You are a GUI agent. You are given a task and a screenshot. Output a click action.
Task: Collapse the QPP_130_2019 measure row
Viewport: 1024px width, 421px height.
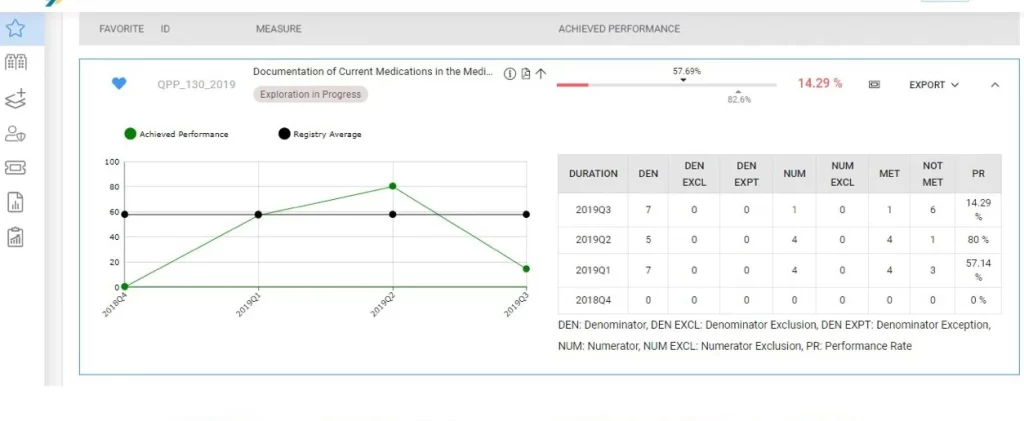tap(995, 85)
